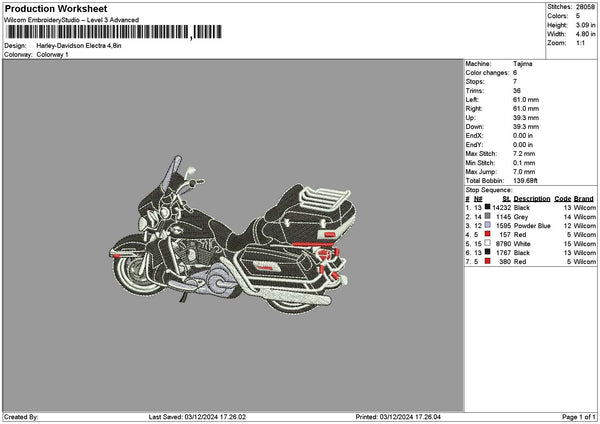This screenshot has width=600, height=424.
Task: Click the Min Stitch value '0.1 mm'
Action: pyautogui.click(x=524, y=163)
